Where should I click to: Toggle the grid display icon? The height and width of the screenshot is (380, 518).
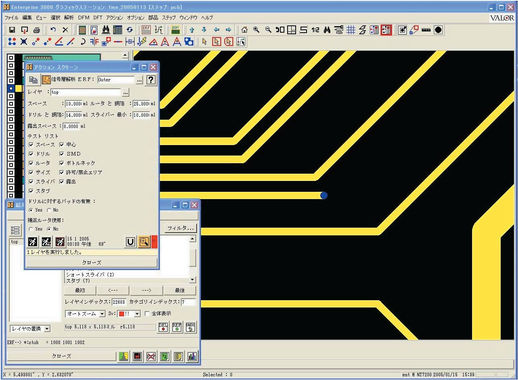click(x=351, y=30)
